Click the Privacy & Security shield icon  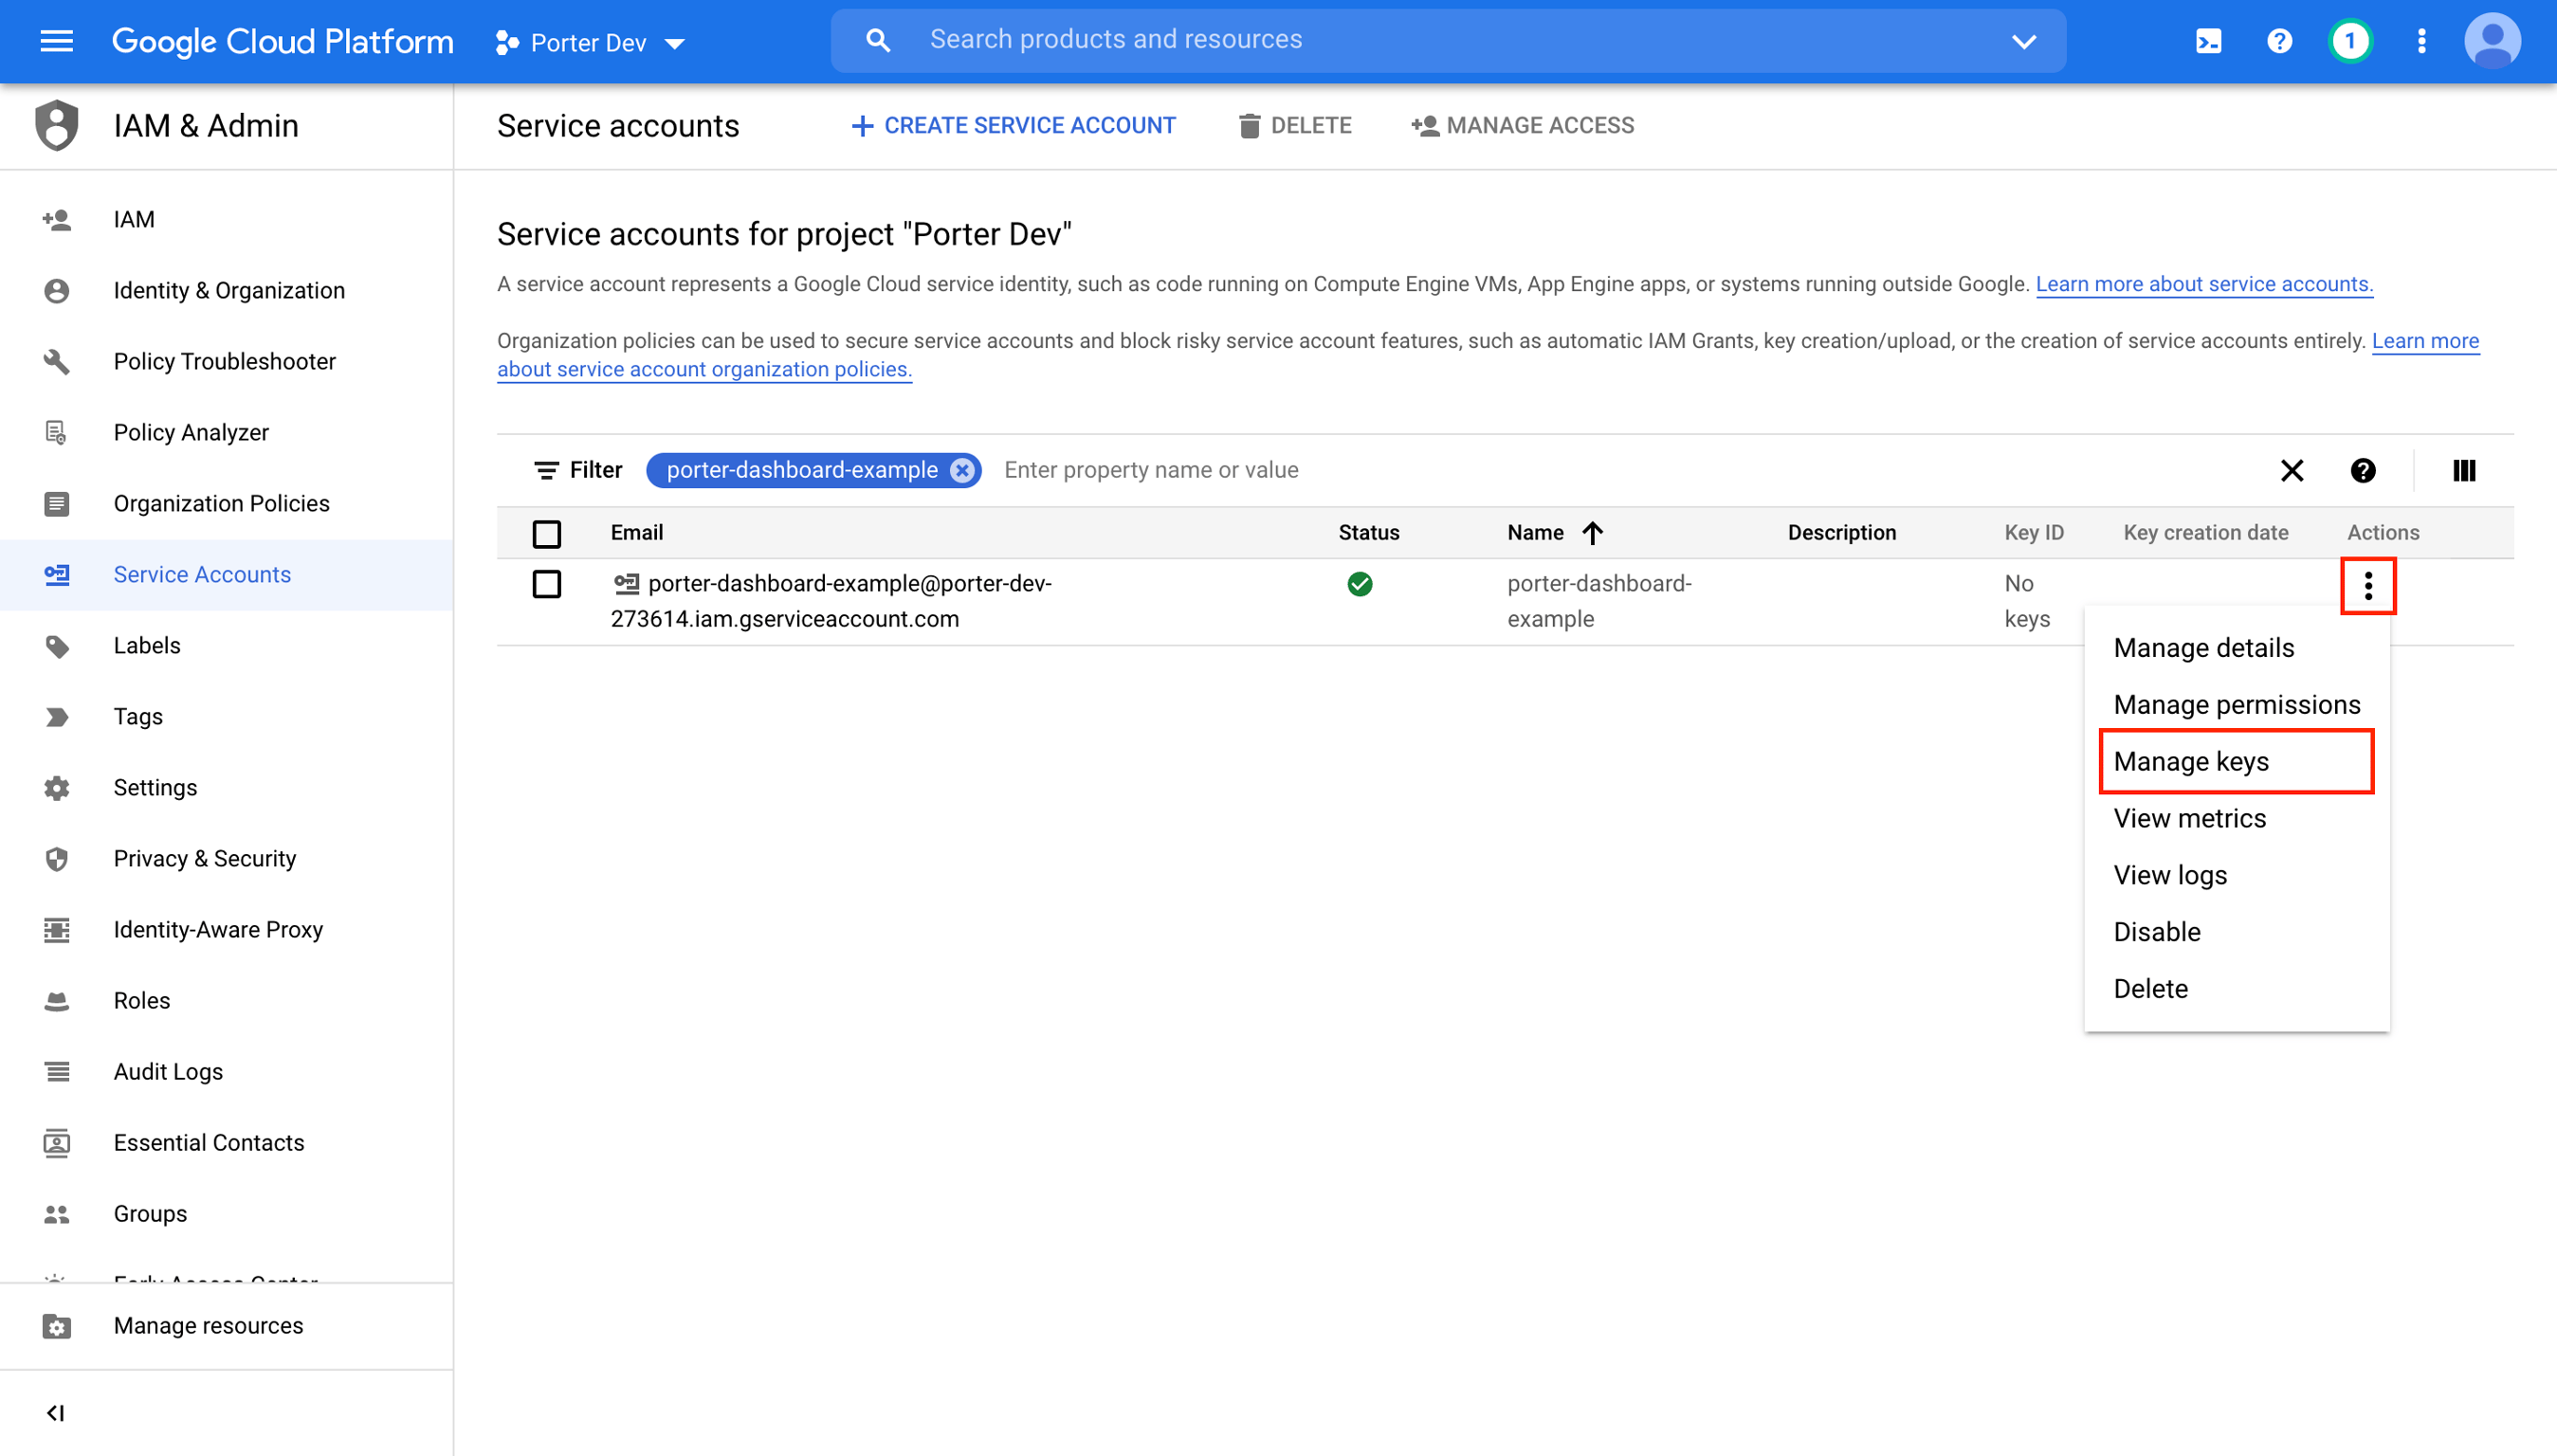pos(56,859)
